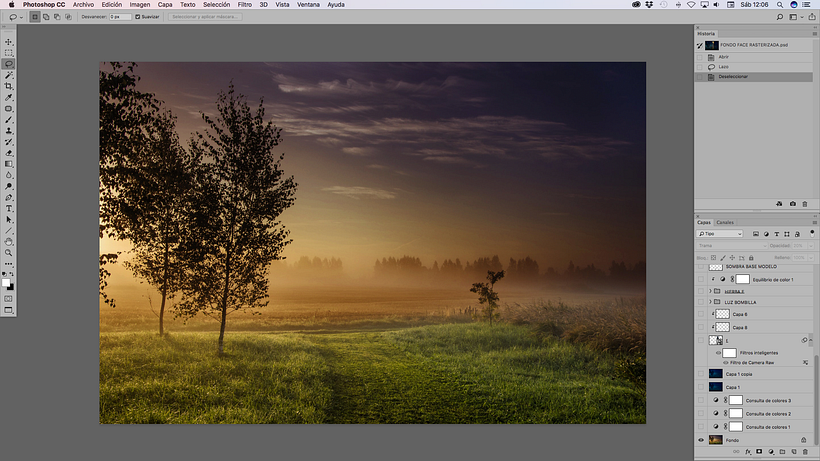
Task: Activate the Zoom tool
Action: [x=9, y=252]
